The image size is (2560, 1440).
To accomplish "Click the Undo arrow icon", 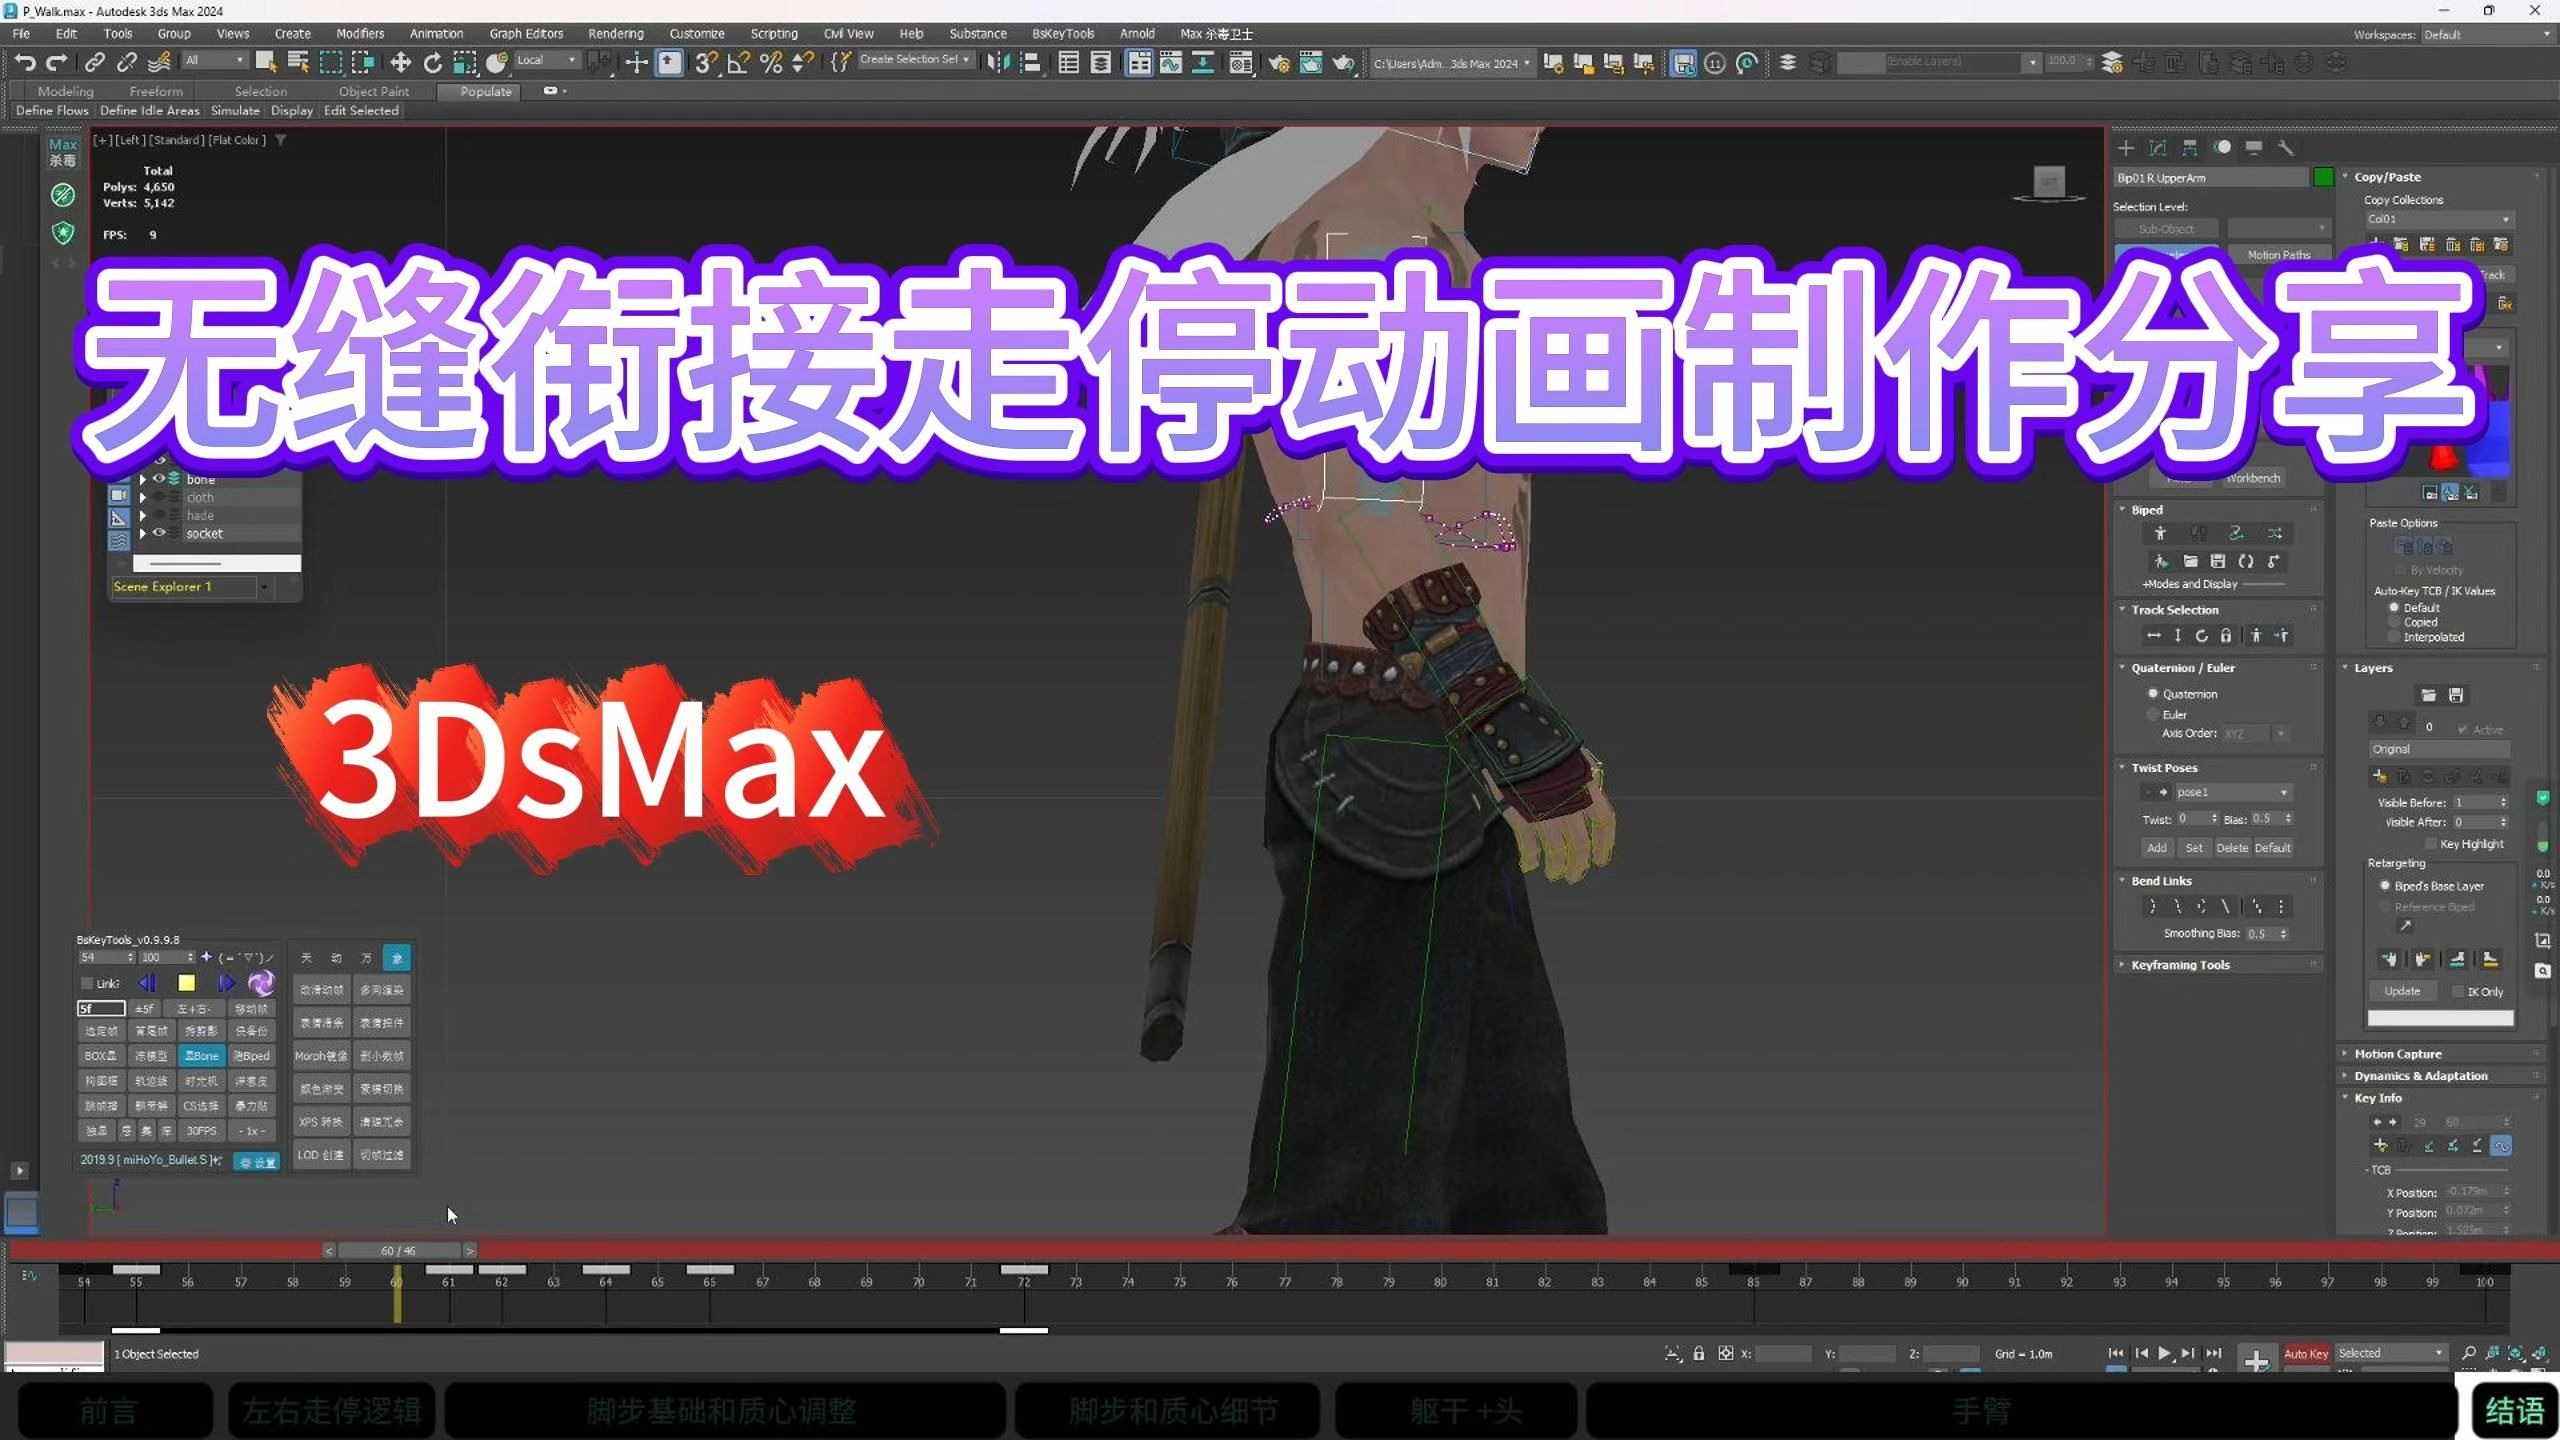I will click(25, 62).
